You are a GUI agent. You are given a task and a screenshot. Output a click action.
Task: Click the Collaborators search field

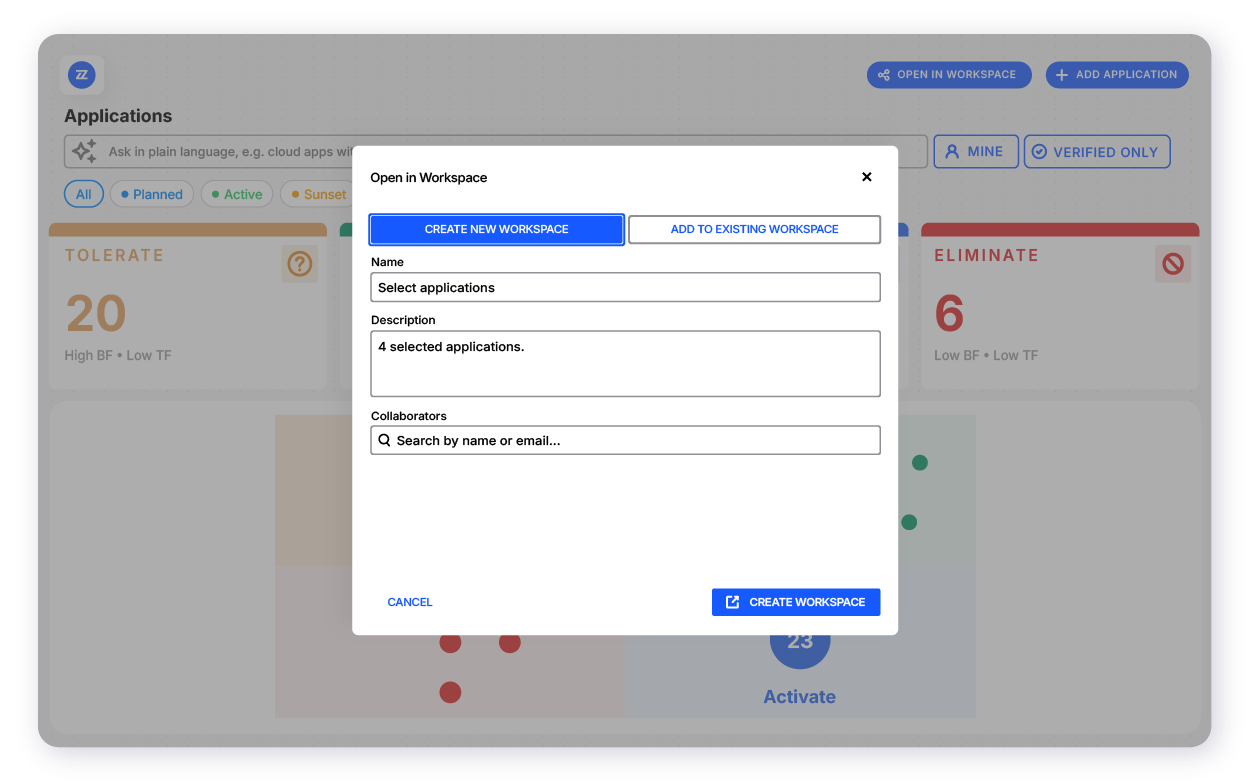pos(625,440)
